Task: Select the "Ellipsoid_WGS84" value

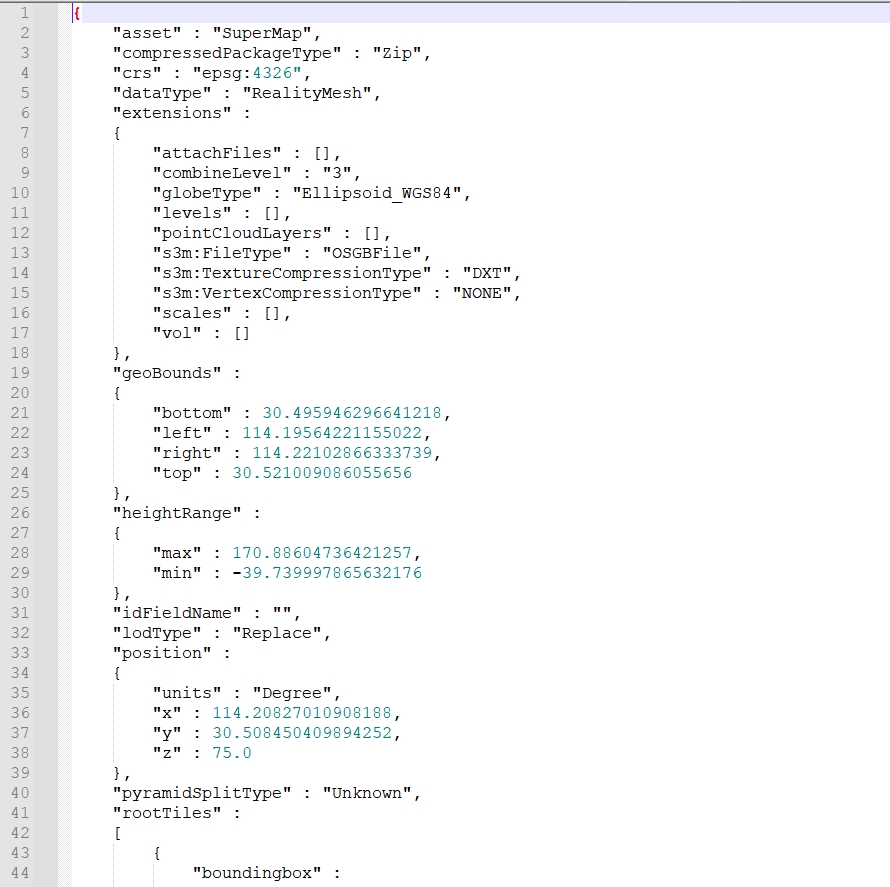Action: [377, 192]
